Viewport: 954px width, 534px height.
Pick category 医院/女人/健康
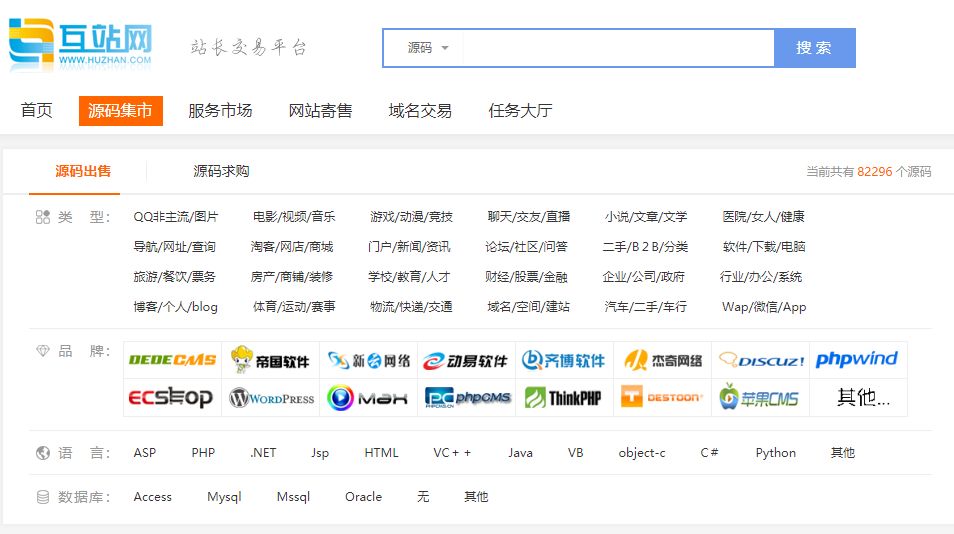click(x=764, y=217)
